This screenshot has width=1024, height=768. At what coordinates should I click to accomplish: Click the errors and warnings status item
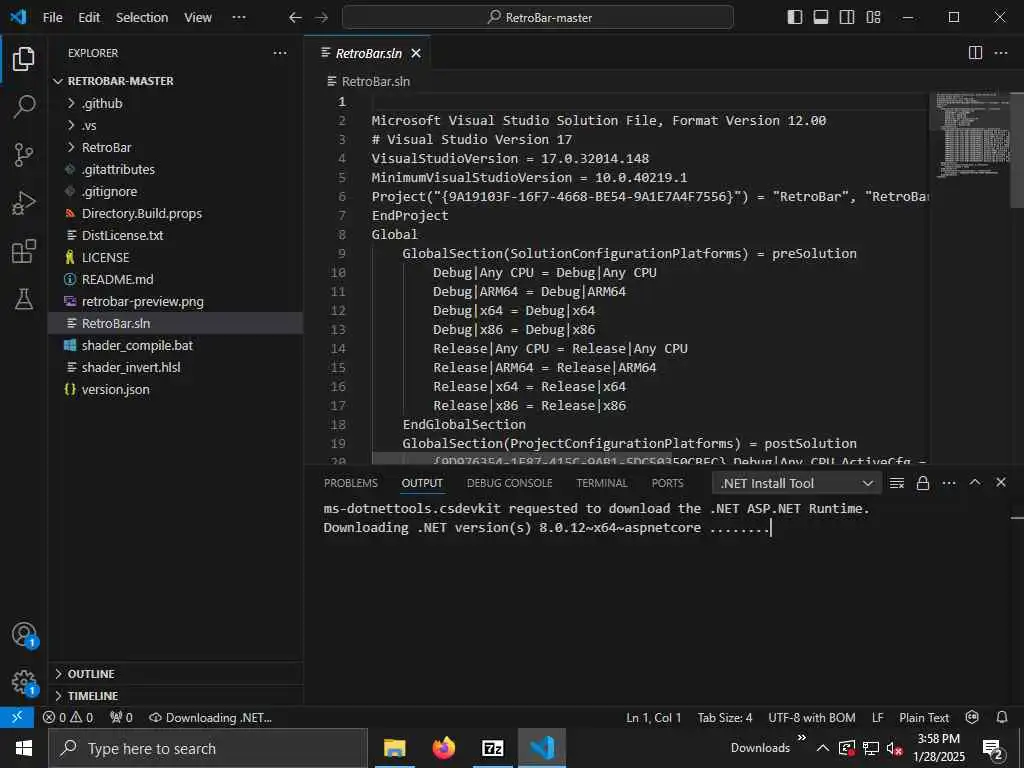[68, 718]
